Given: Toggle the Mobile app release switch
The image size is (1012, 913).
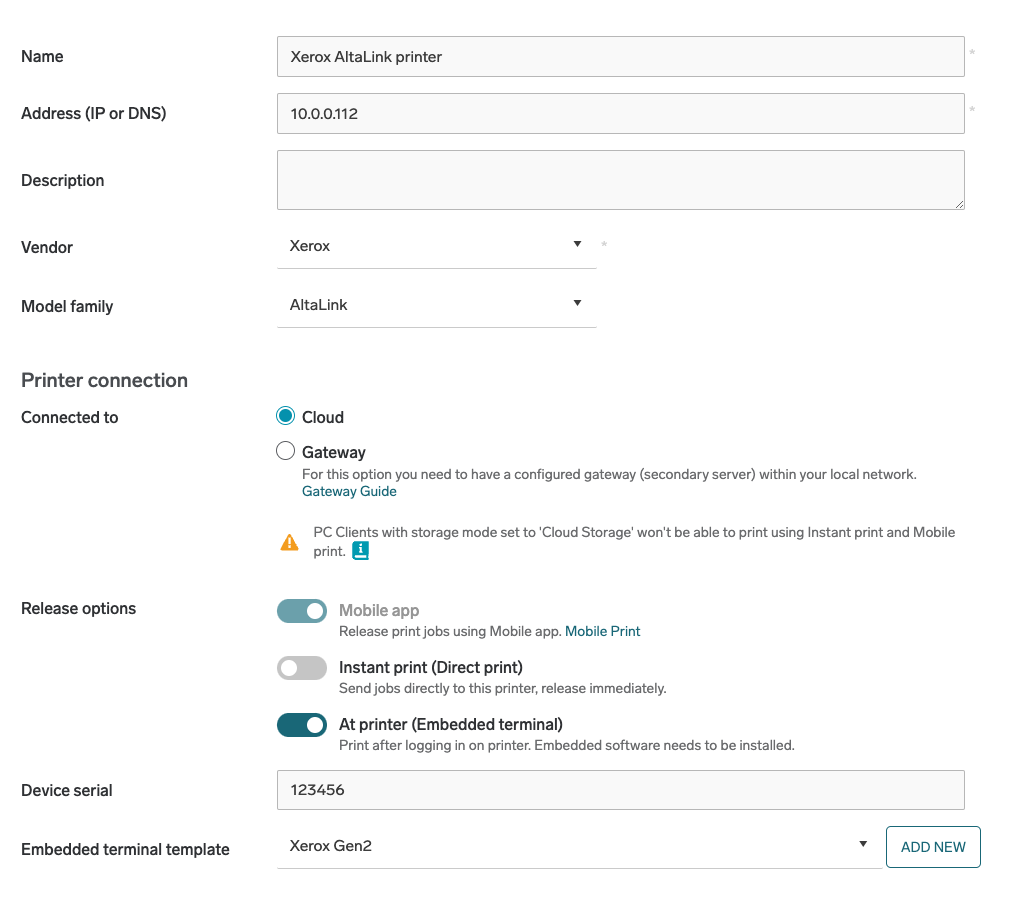Looking at the screenshot, I should (x=302, y=611).
